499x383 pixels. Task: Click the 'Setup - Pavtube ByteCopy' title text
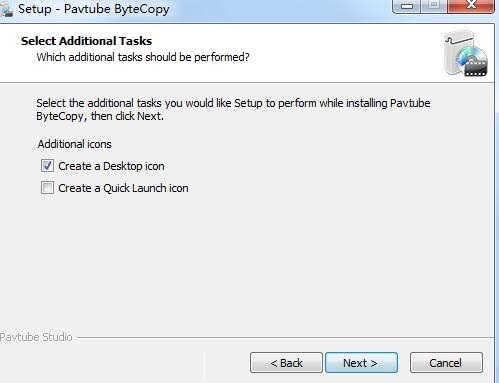pos(94,9)
